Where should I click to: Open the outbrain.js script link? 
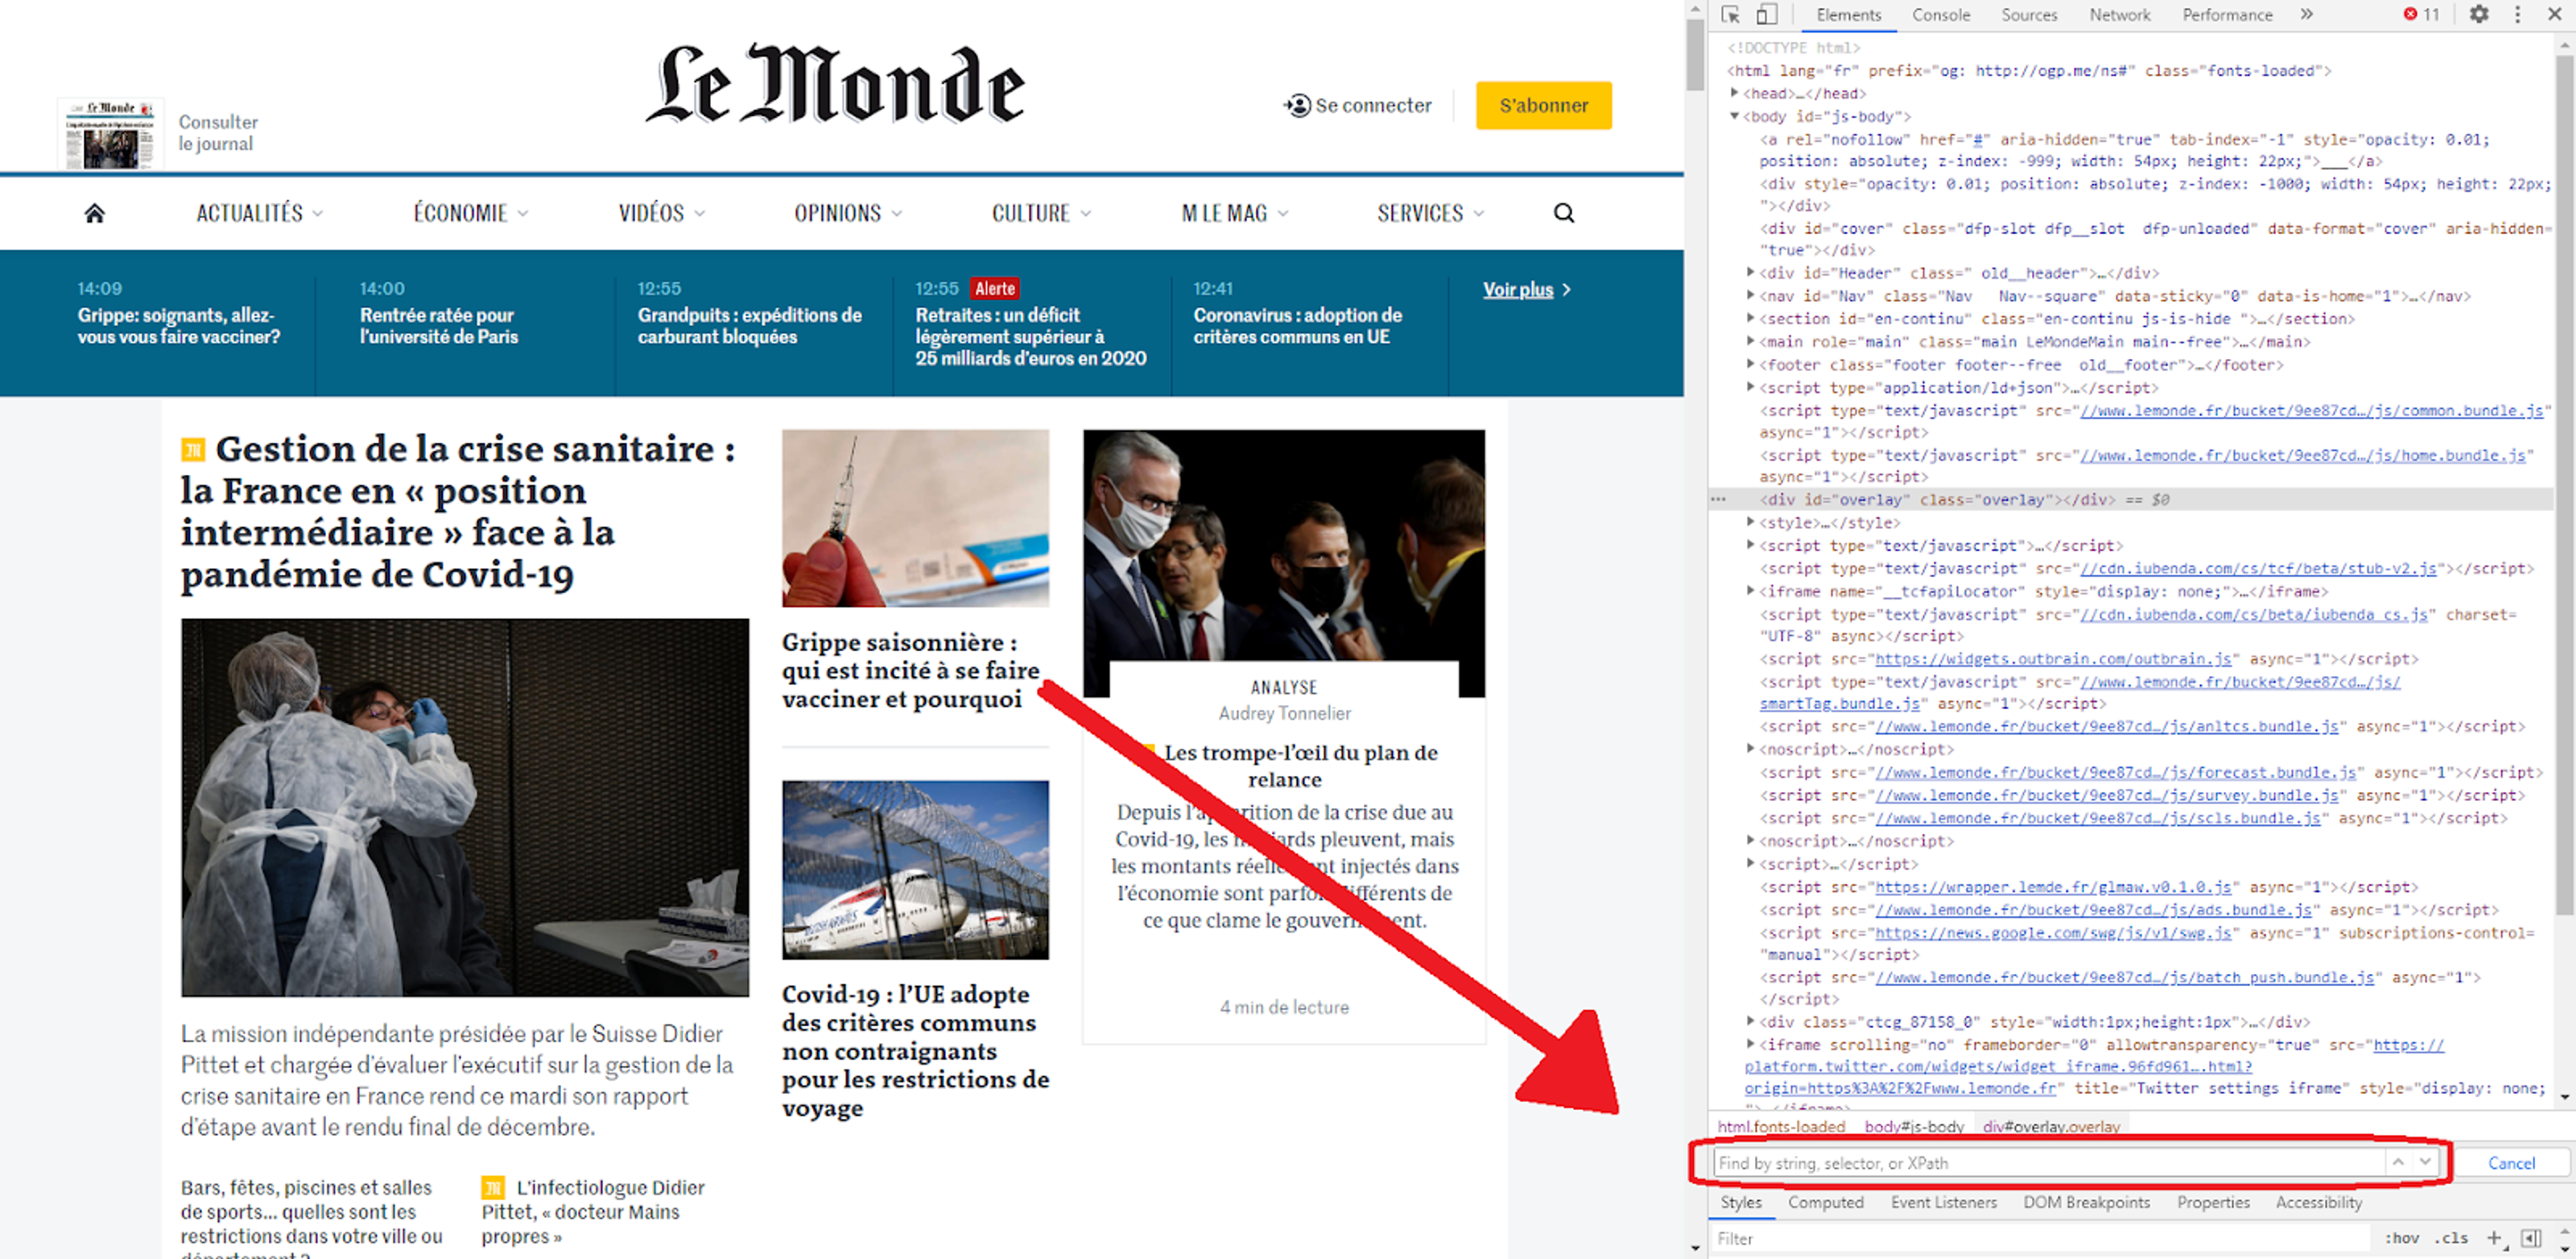[x=2053, y=658]
